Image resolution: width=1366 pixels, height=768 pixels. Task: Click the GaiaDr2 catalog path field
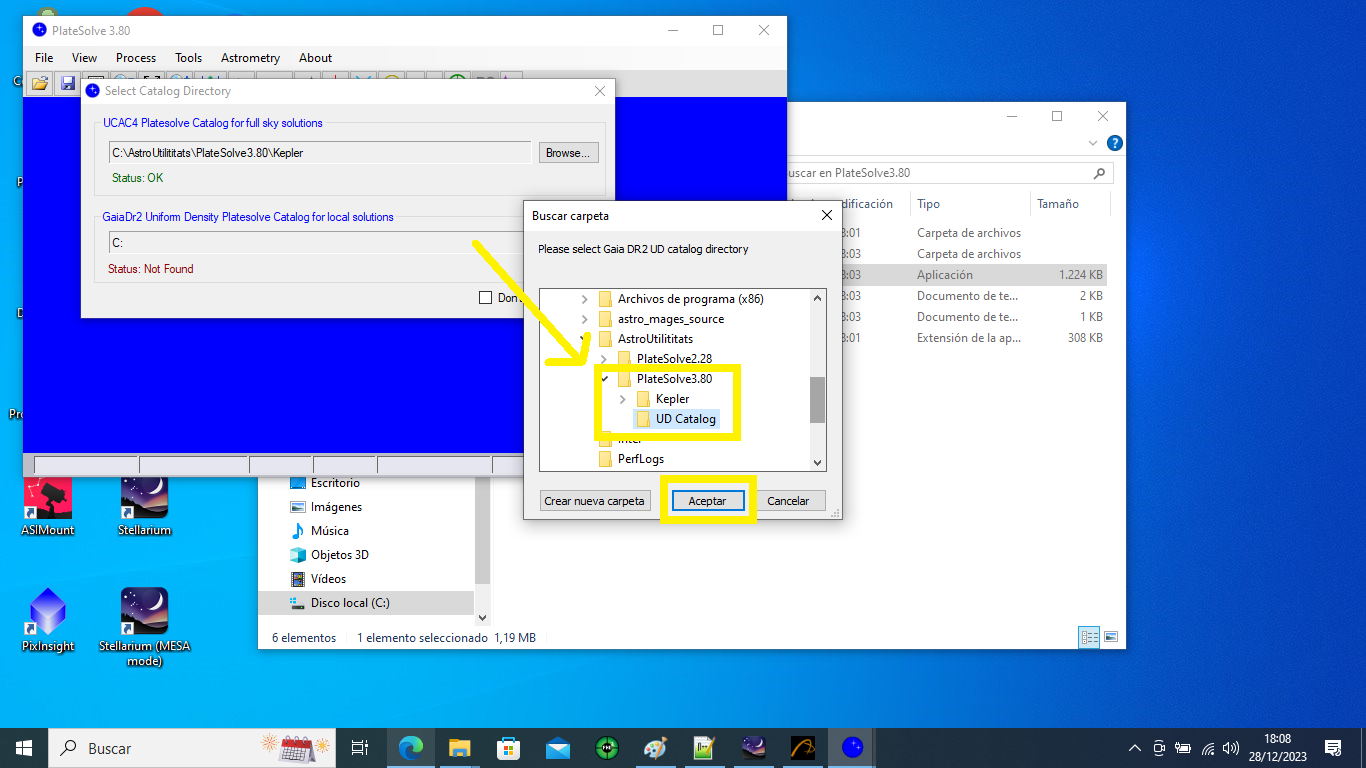point(315,243)
